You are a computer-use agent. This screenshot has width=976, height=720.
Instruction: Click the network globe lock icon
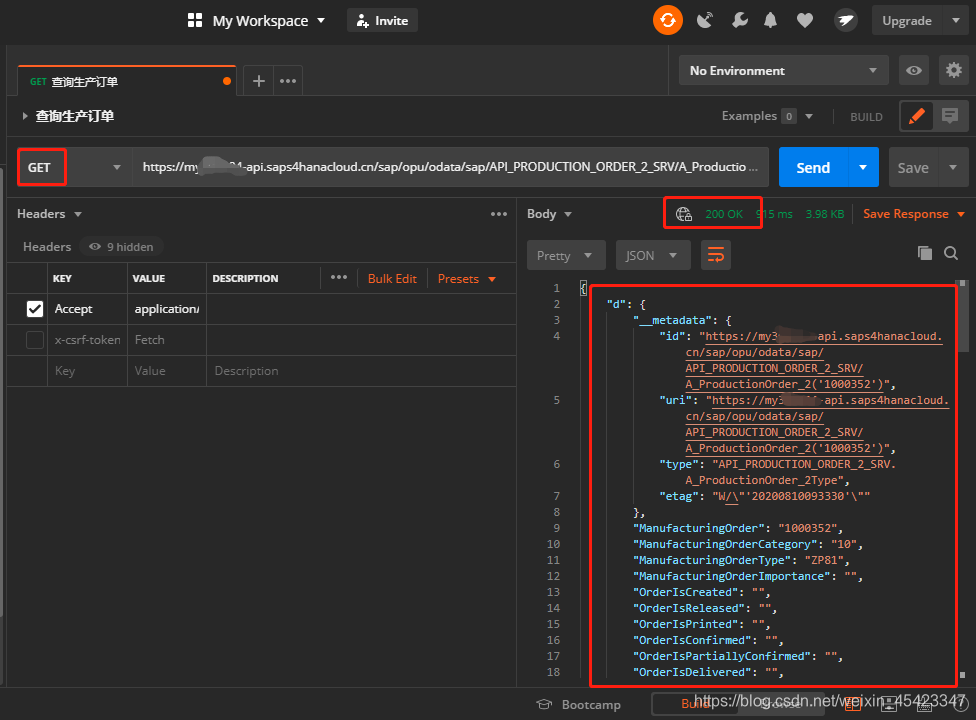pyautogui.click(x=684, y=214)
